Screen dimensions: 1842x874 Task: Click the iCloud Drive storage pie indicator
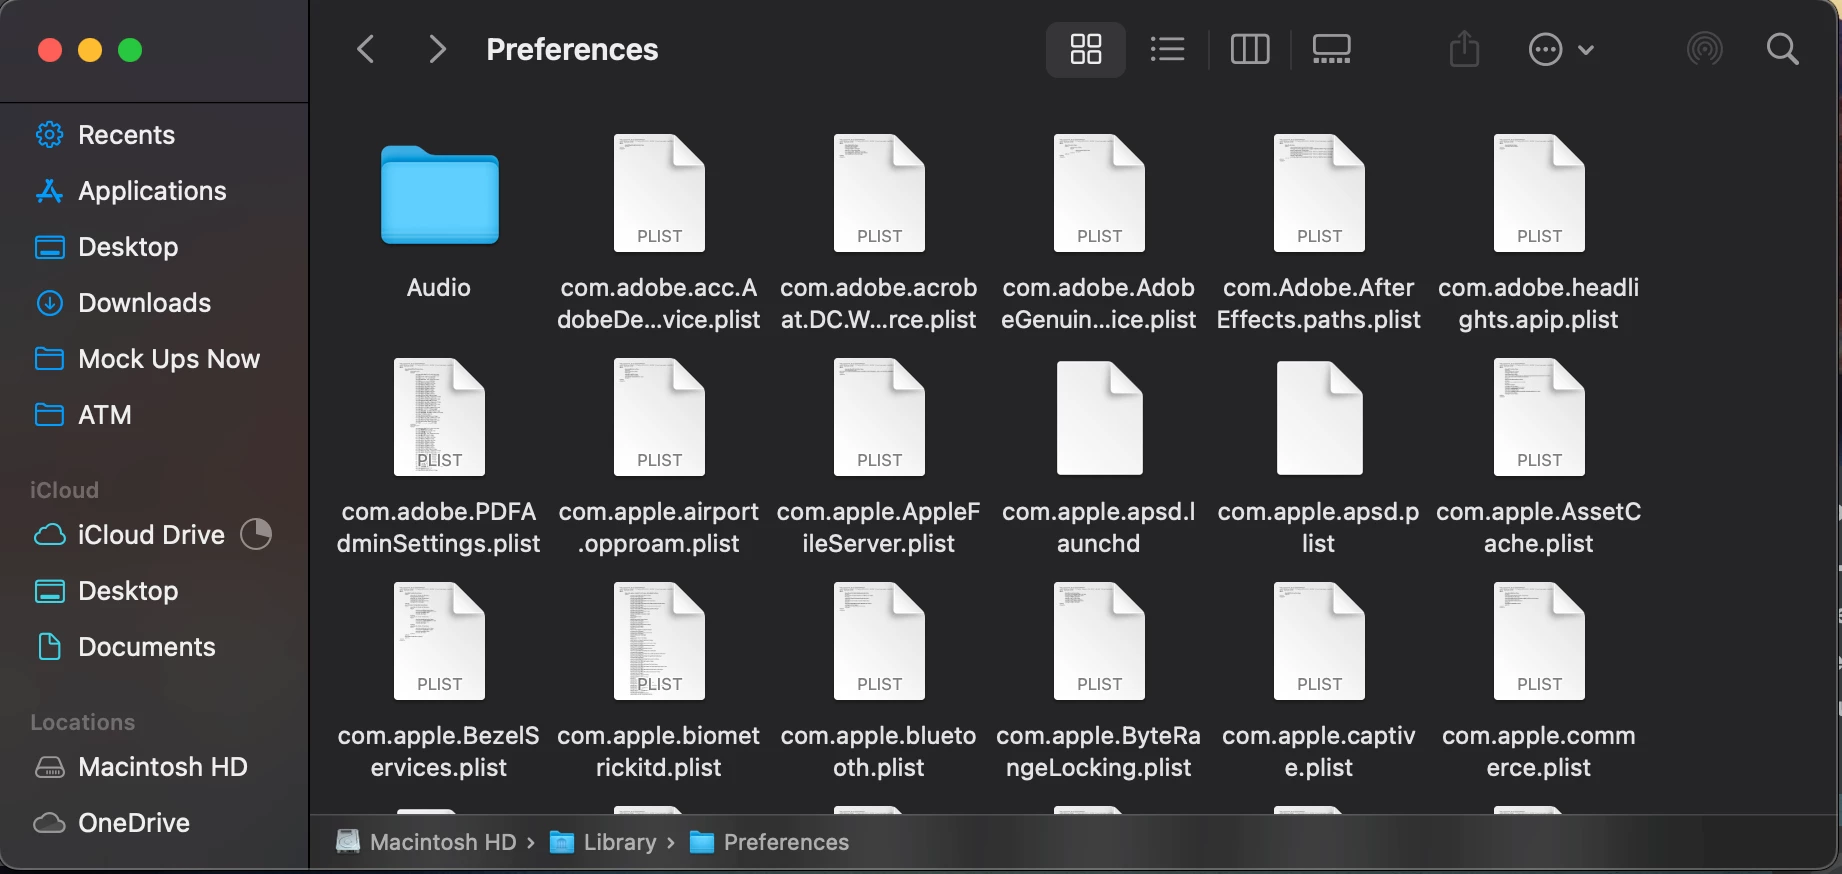click(x=257, y=535)
